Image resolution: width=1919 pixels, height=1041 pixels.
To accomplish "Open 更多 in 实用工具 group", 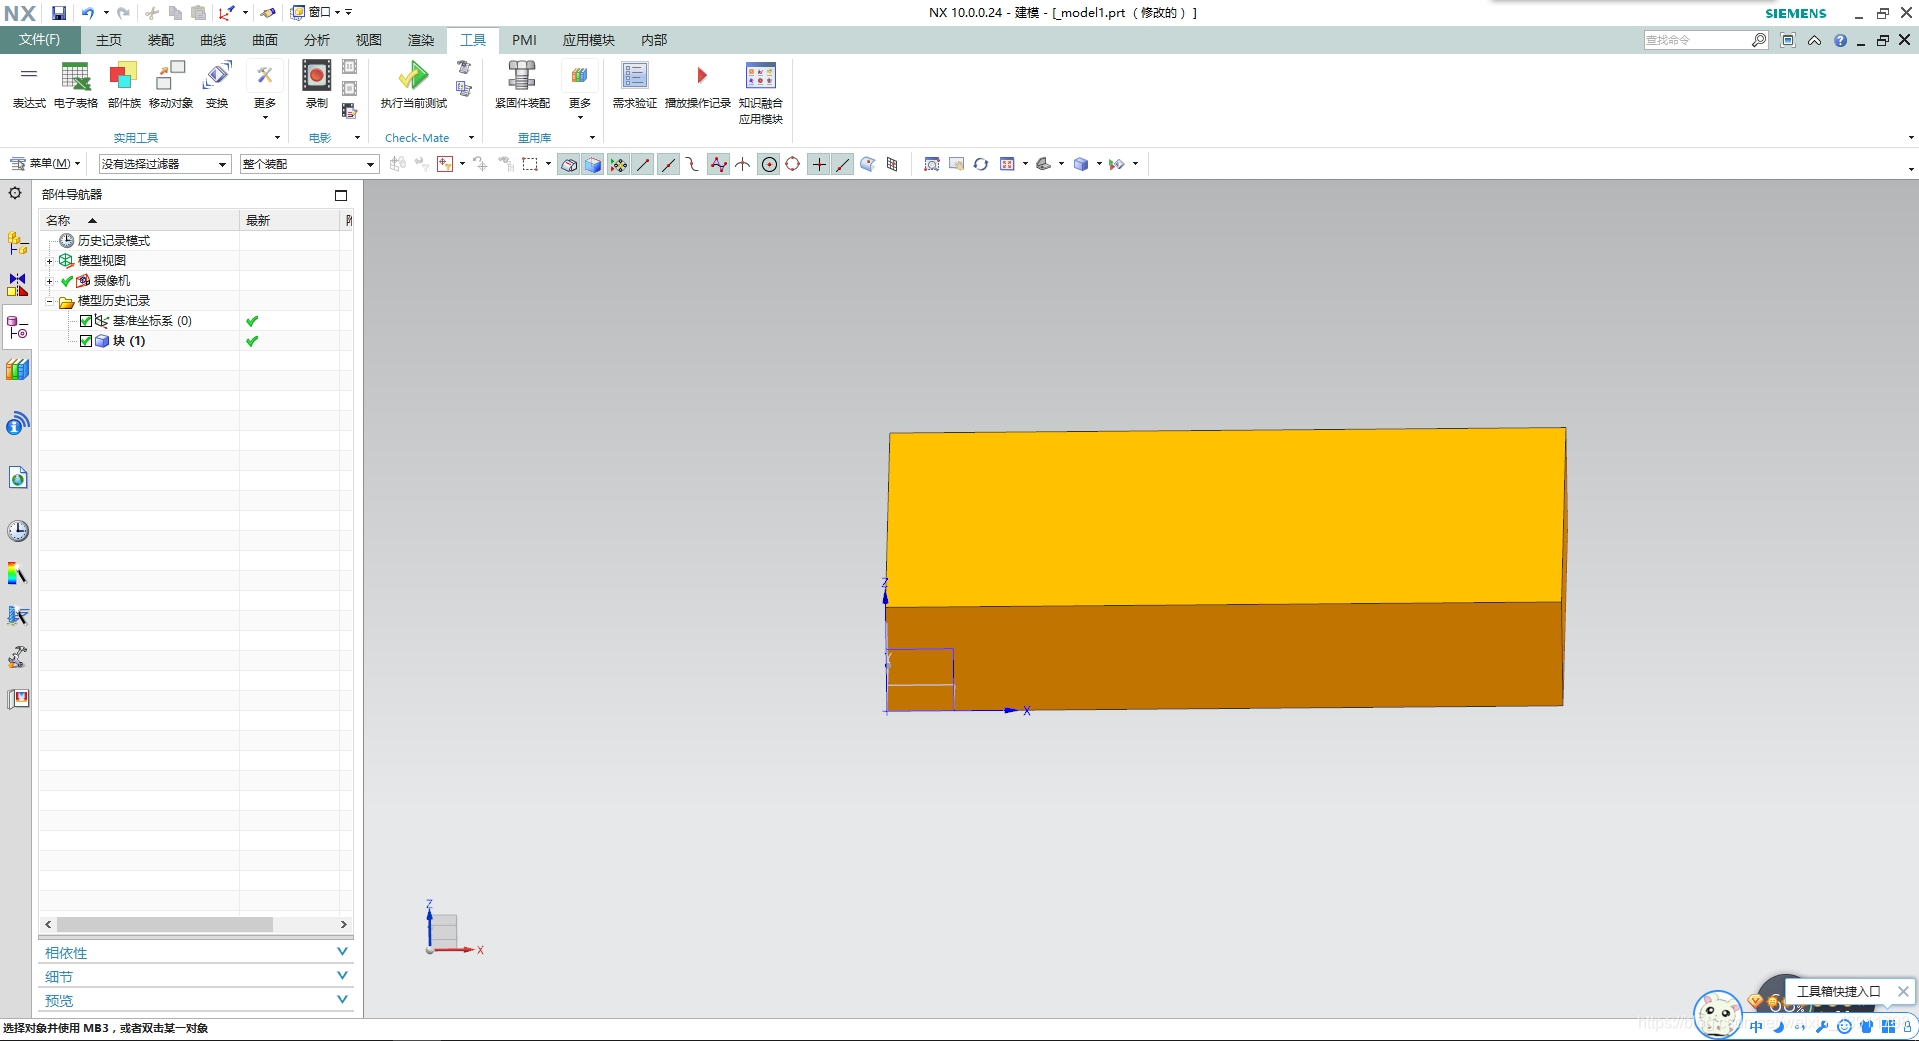I will [x=265, y=90].
